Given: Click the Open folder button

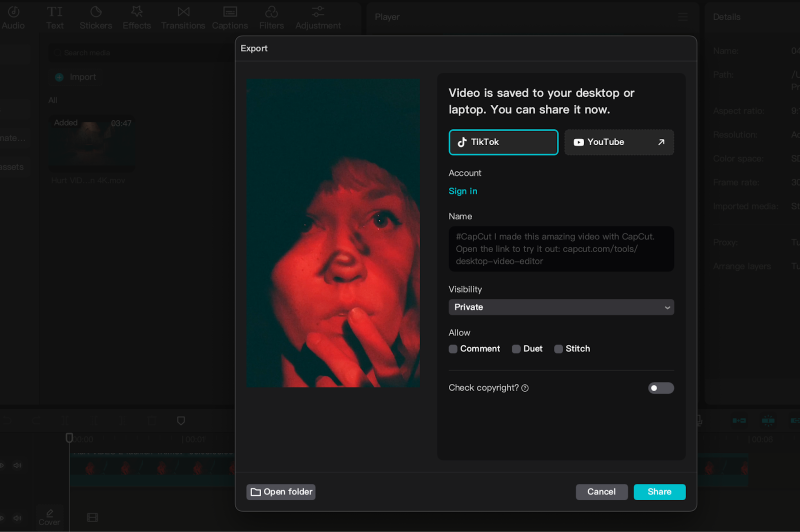Looking at the screenshot, I should 281,492.
